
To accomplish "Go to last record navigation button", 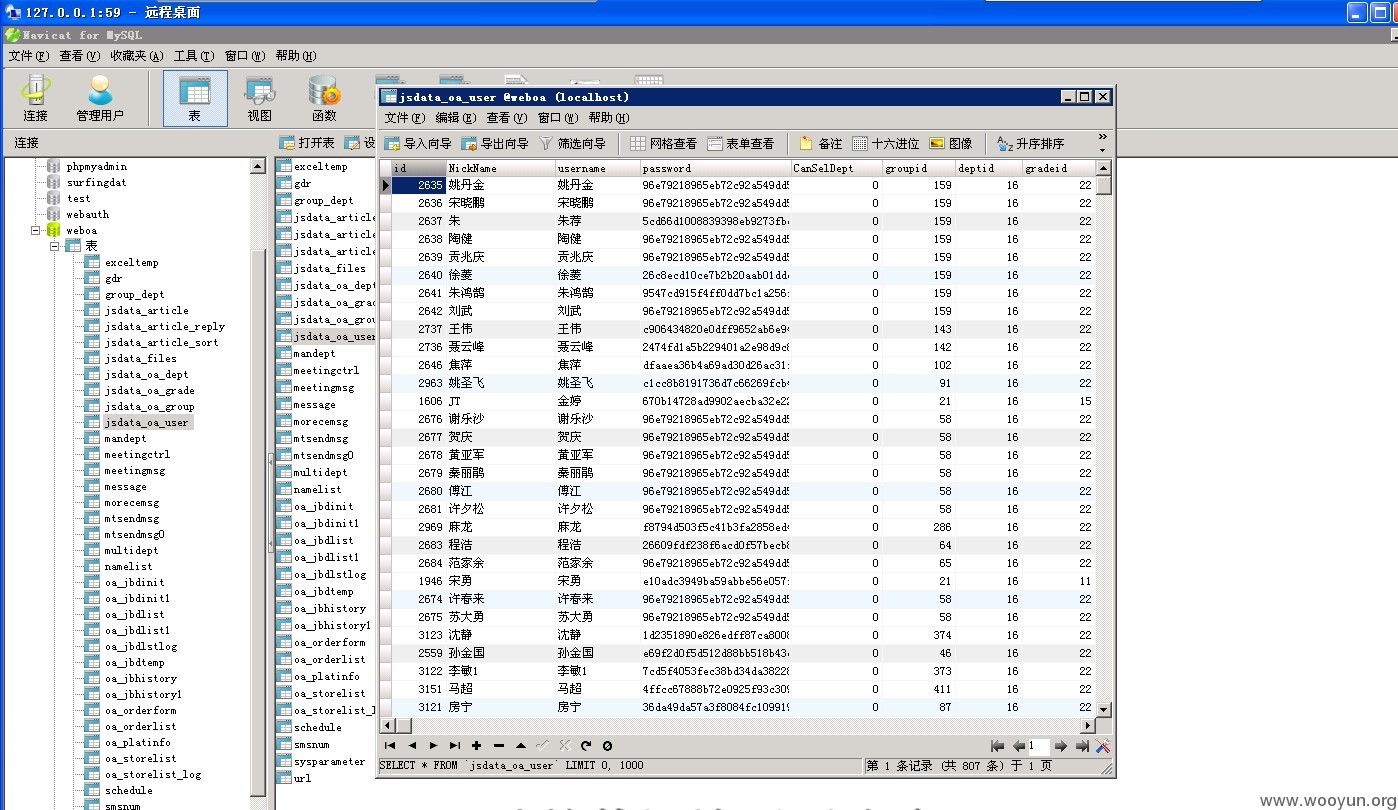I will (x=455, y=746).
